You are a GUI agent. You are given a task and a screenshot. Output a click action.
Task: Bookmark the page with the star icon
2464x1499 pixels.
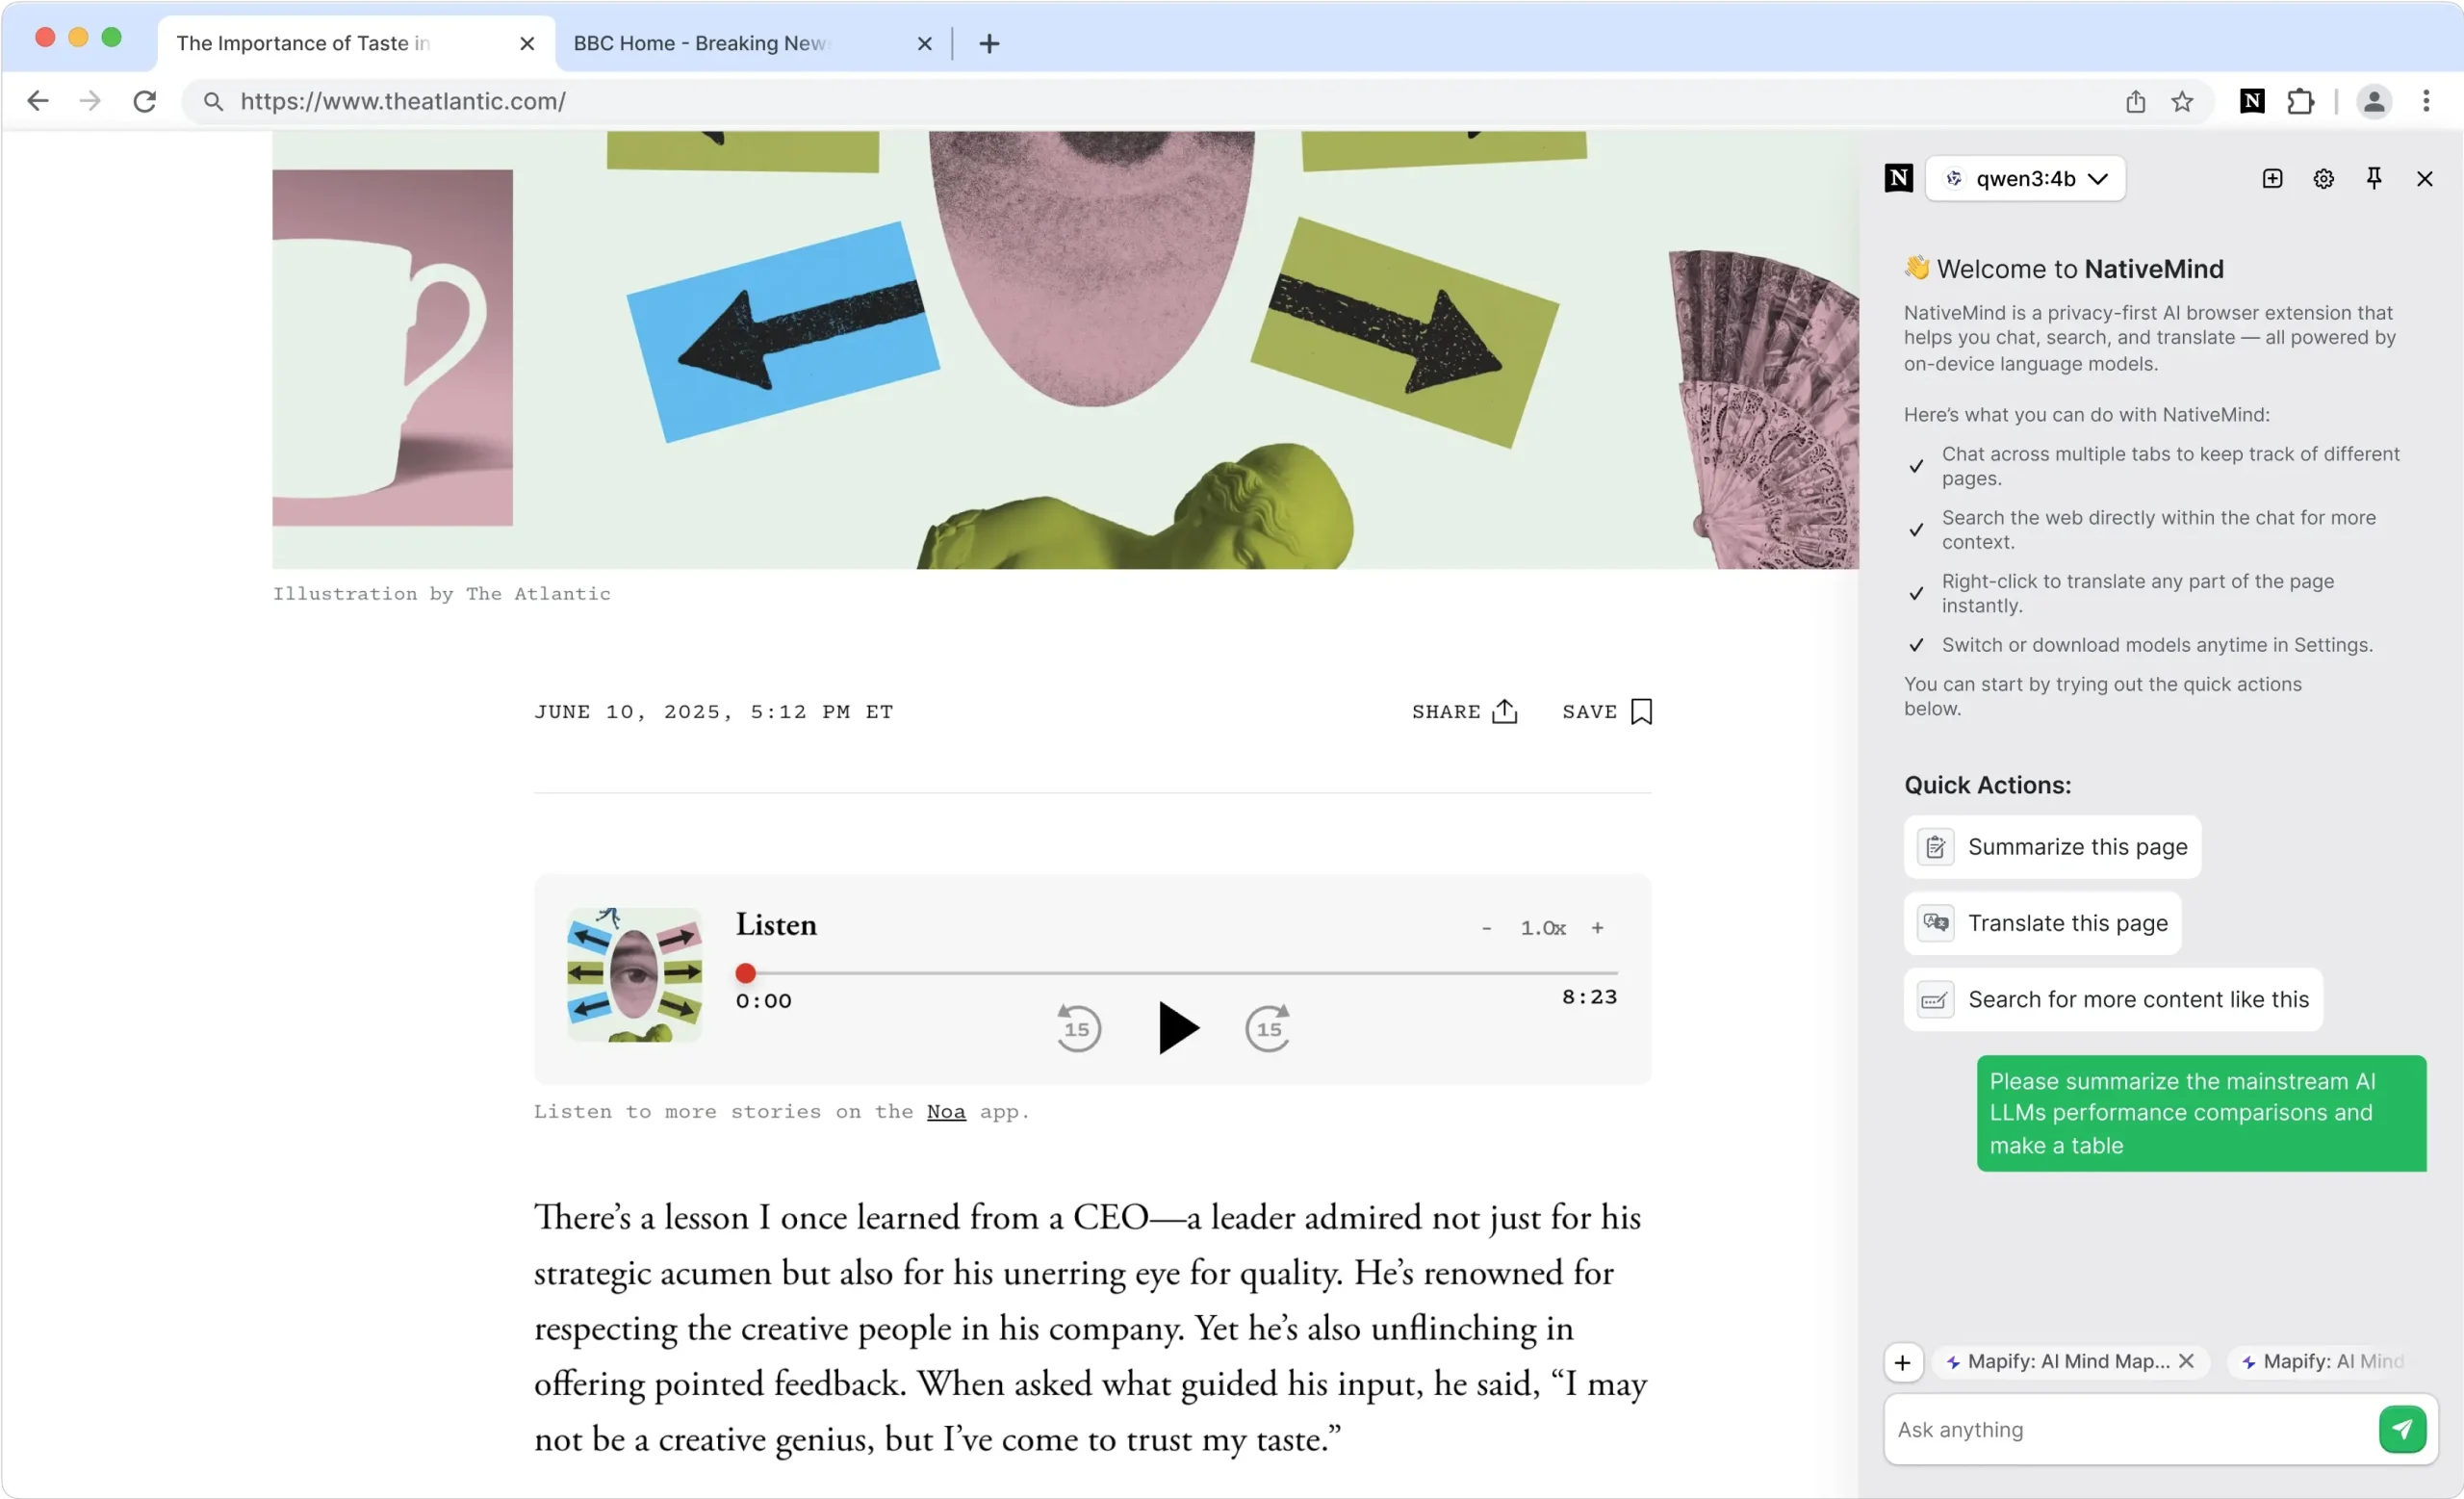tap(2182, 101)
